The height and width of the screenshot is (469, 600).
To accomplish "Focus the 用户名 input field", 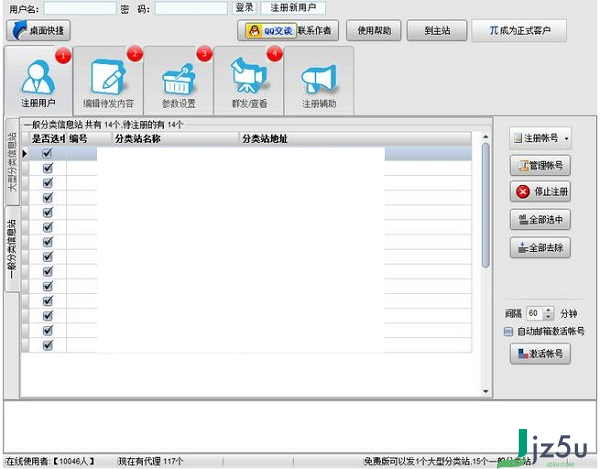I will click(x=80, y=8).
